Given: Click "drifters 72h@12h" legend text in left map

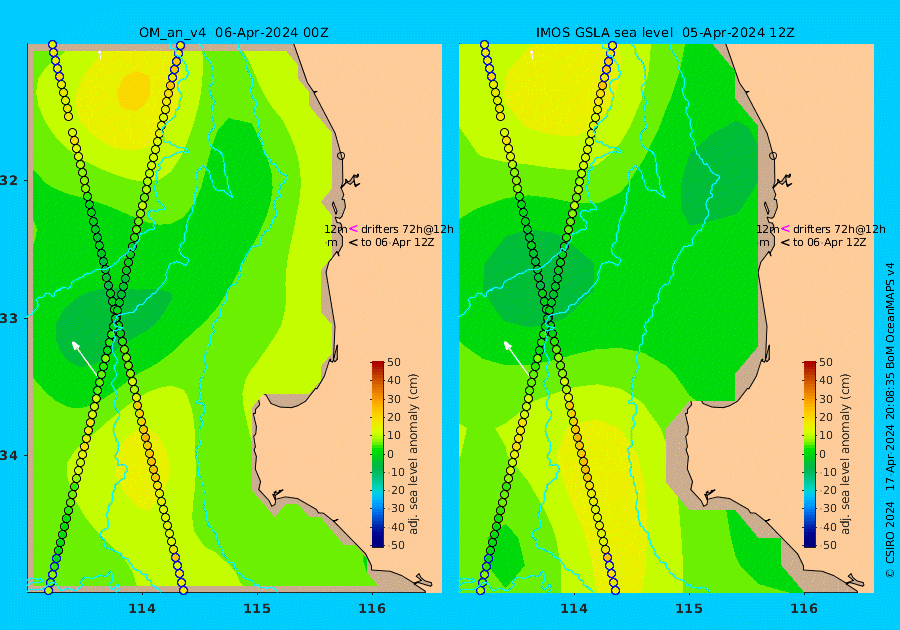Looking at the screenshot, I should coord(407,229).
